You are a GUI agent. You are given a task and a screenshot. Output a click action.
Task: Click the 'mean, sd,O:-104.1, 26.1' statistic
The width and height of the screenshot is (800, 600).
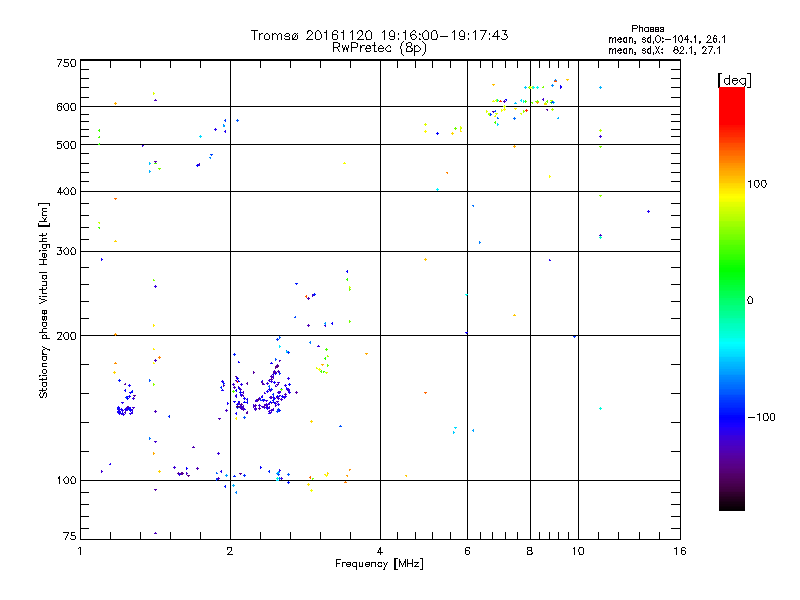coord(667,39)
